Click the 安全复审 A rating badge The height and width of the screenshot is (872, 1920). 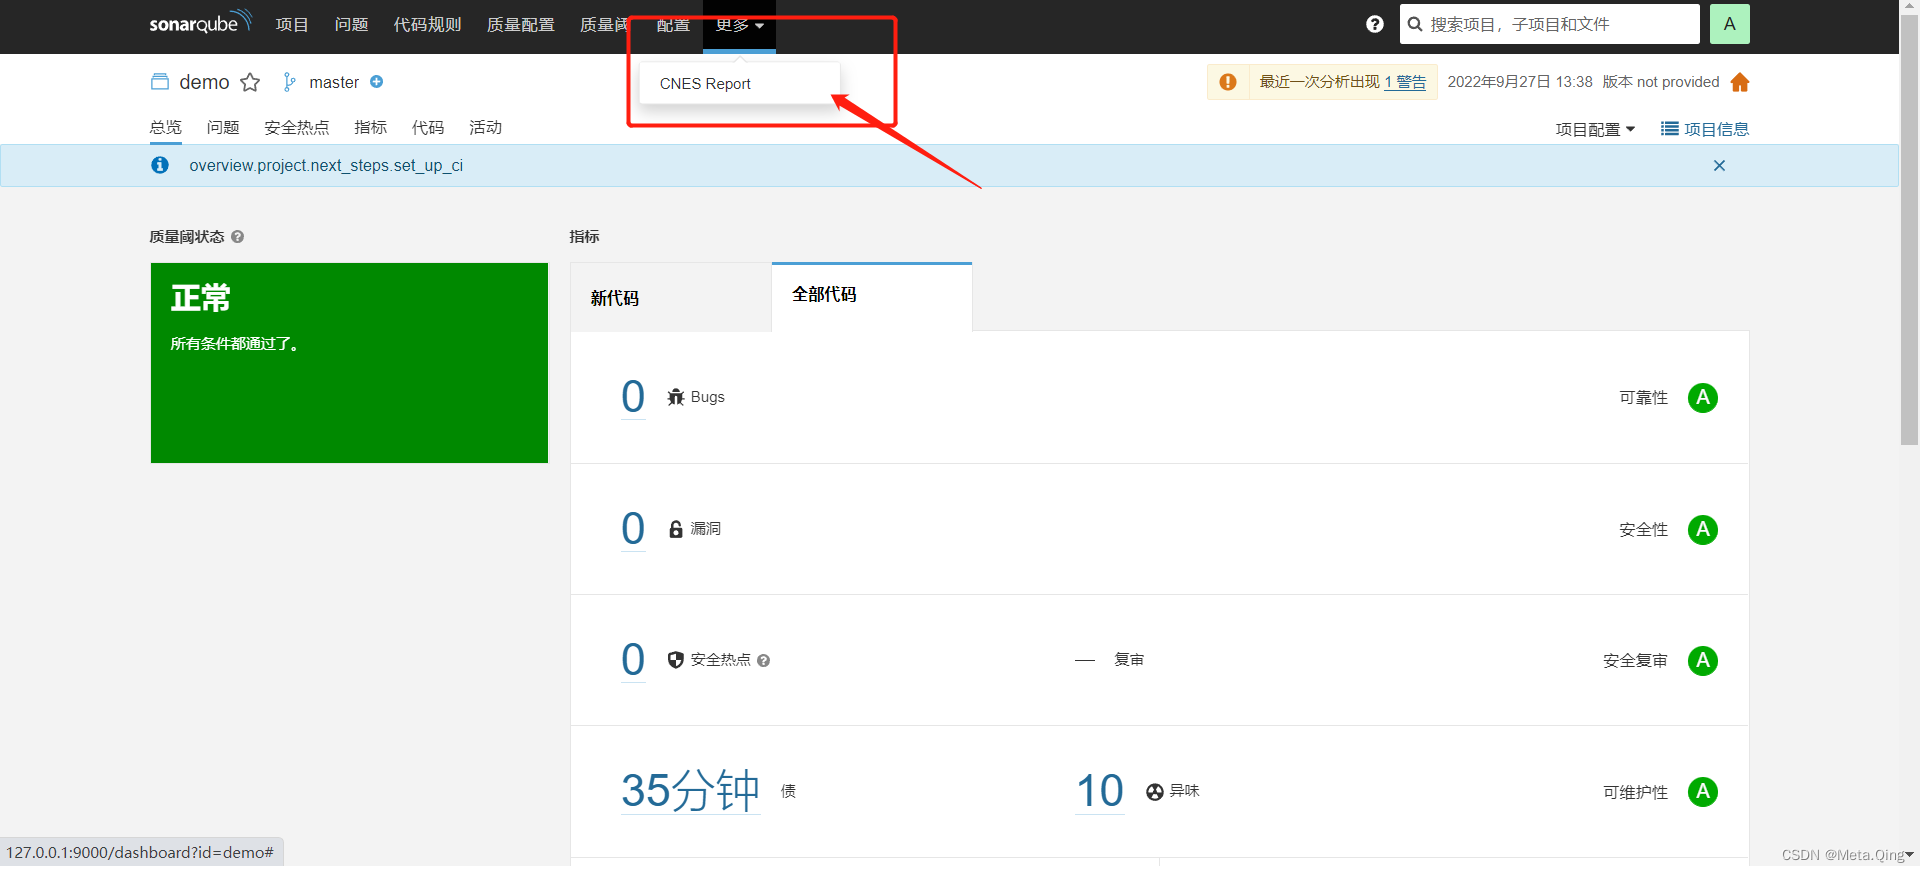click(x=1703, y=661)
